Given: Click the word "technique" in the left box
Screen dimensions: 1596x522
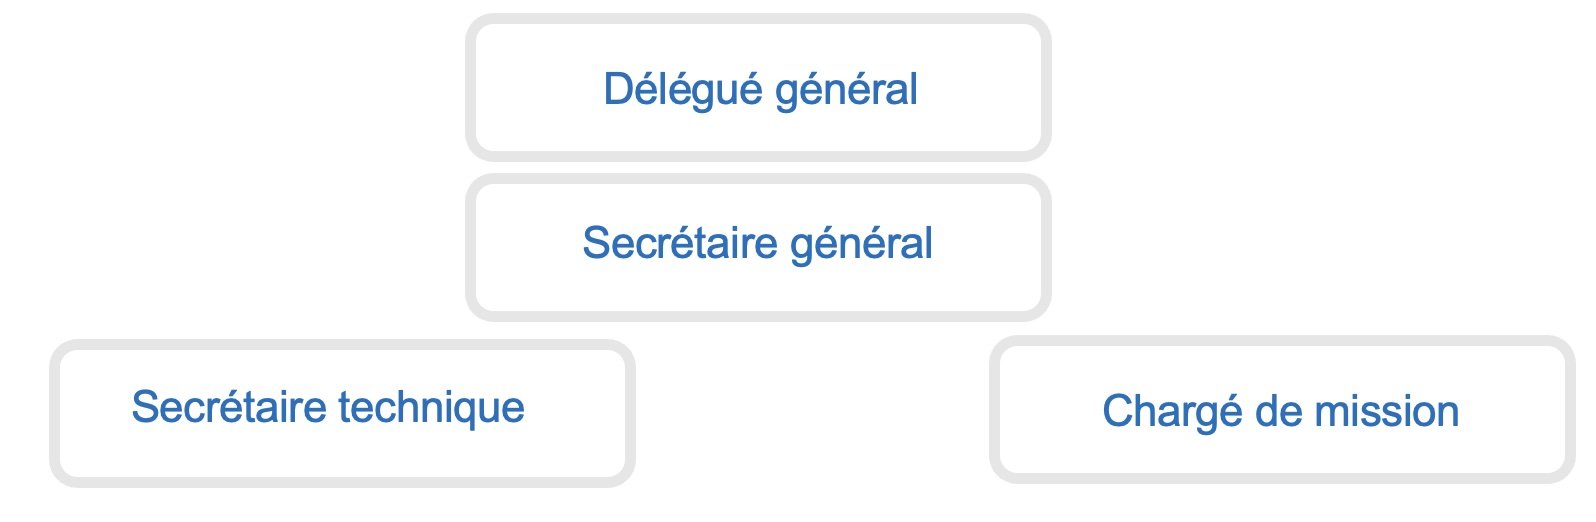Looking at the screenshot, I should click(431, 407).
